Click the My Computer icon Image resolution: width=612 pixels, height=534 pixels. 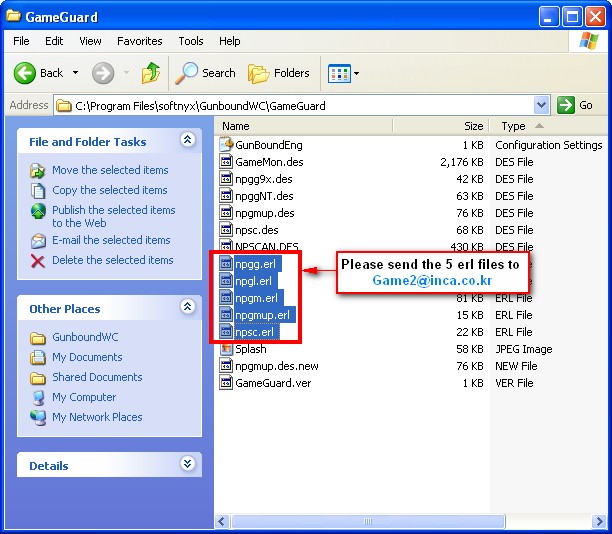(38, 398)
